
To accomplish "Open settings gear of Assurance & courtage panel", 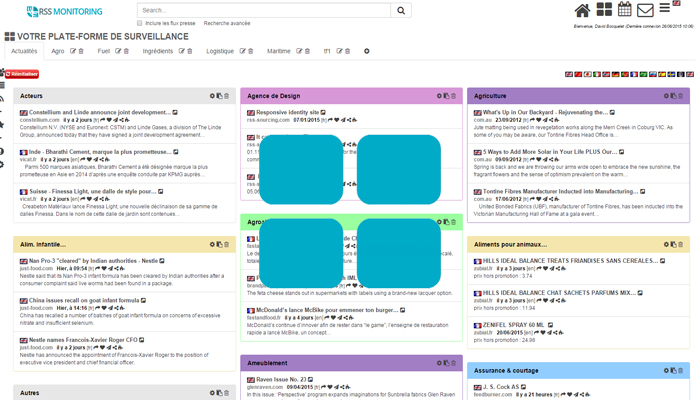I will [666, 371].
